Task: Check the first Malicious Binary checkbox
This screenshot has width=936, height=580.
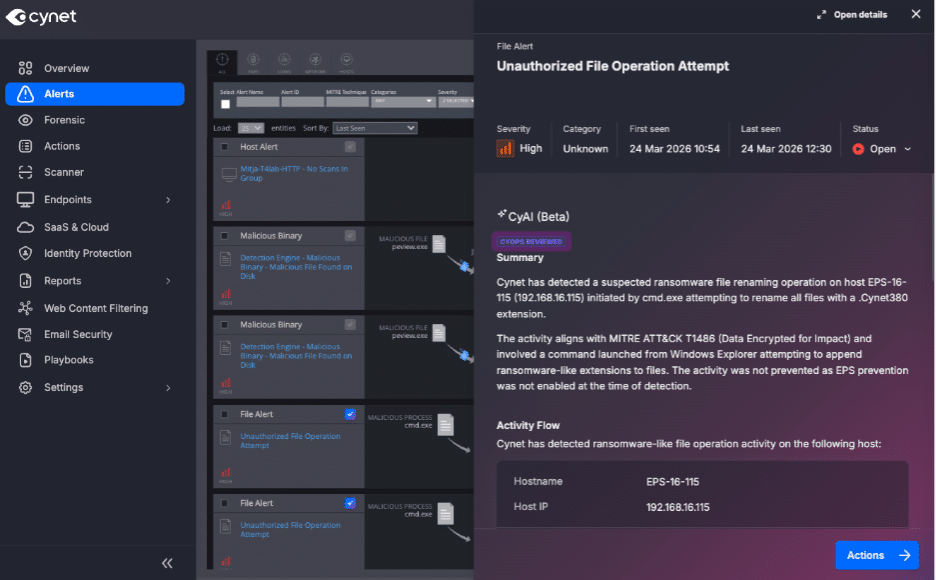Action: click(224, 236)
